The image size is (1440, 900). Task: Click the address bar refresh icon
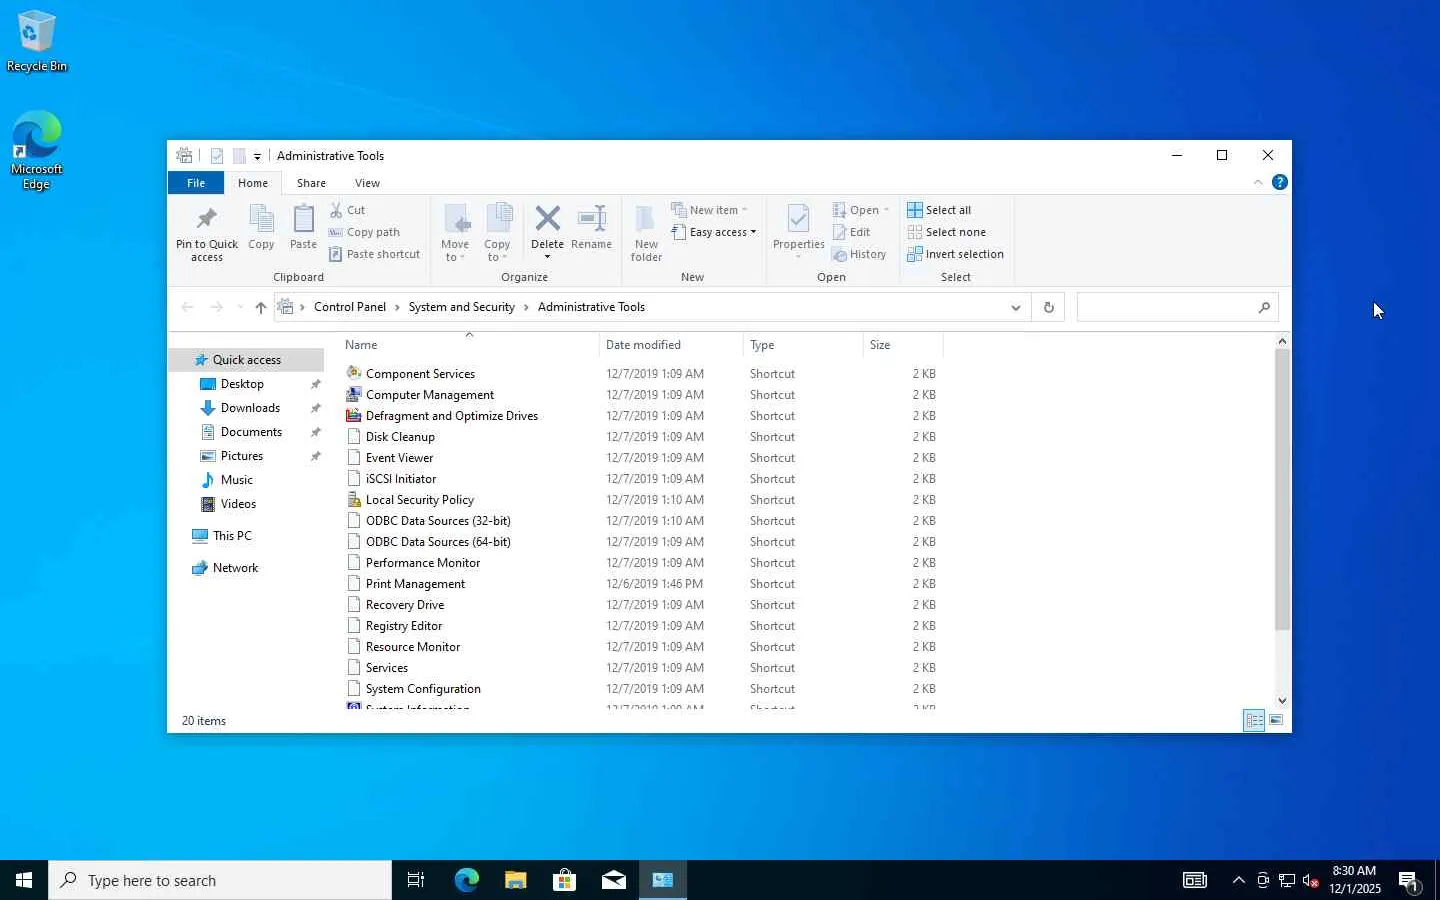pyautogui.click(x=1048, y=307)
